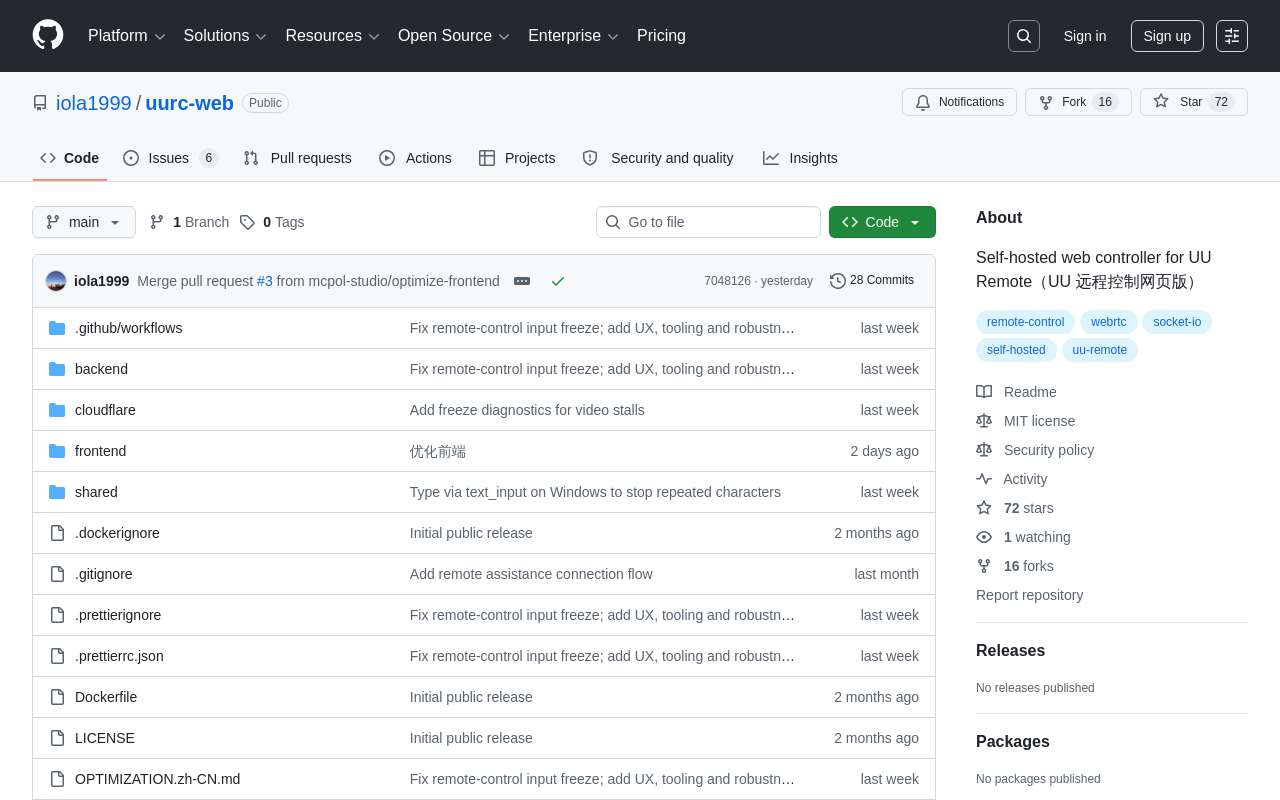Expand the Platform menu in the header

coord(126,36)
